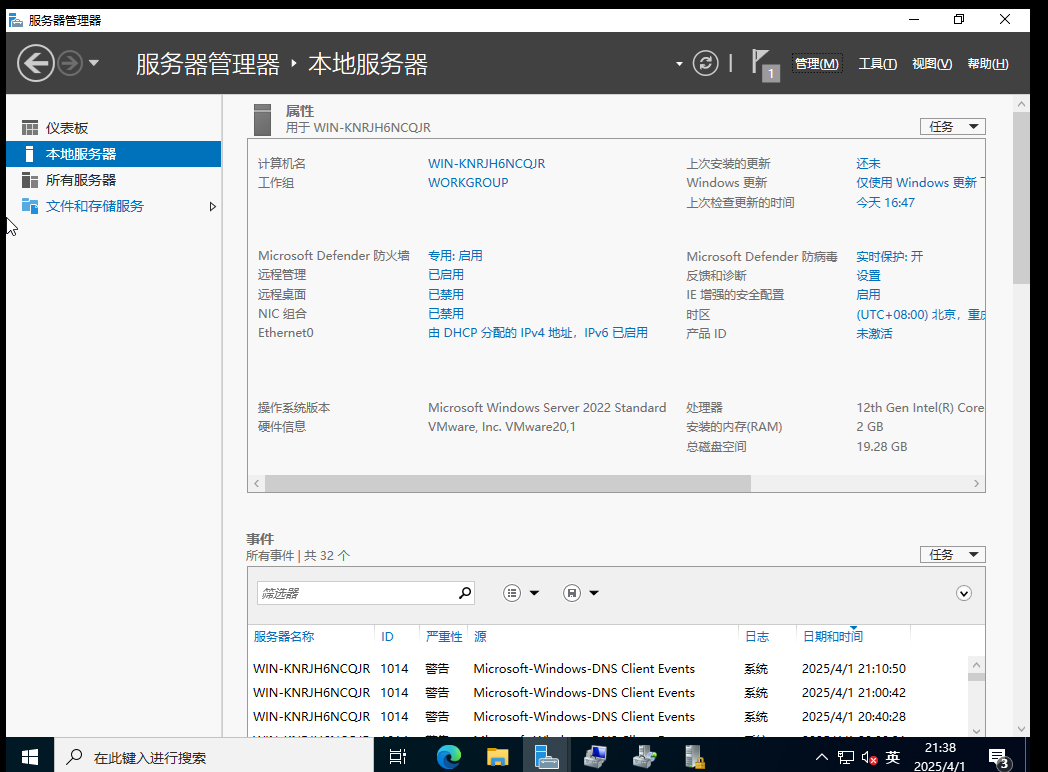The height and width of the screenshot is (772, 1048).
Task: Click the (UTC+08:00) 北京 time zone link
Action: tap(920, 314)
